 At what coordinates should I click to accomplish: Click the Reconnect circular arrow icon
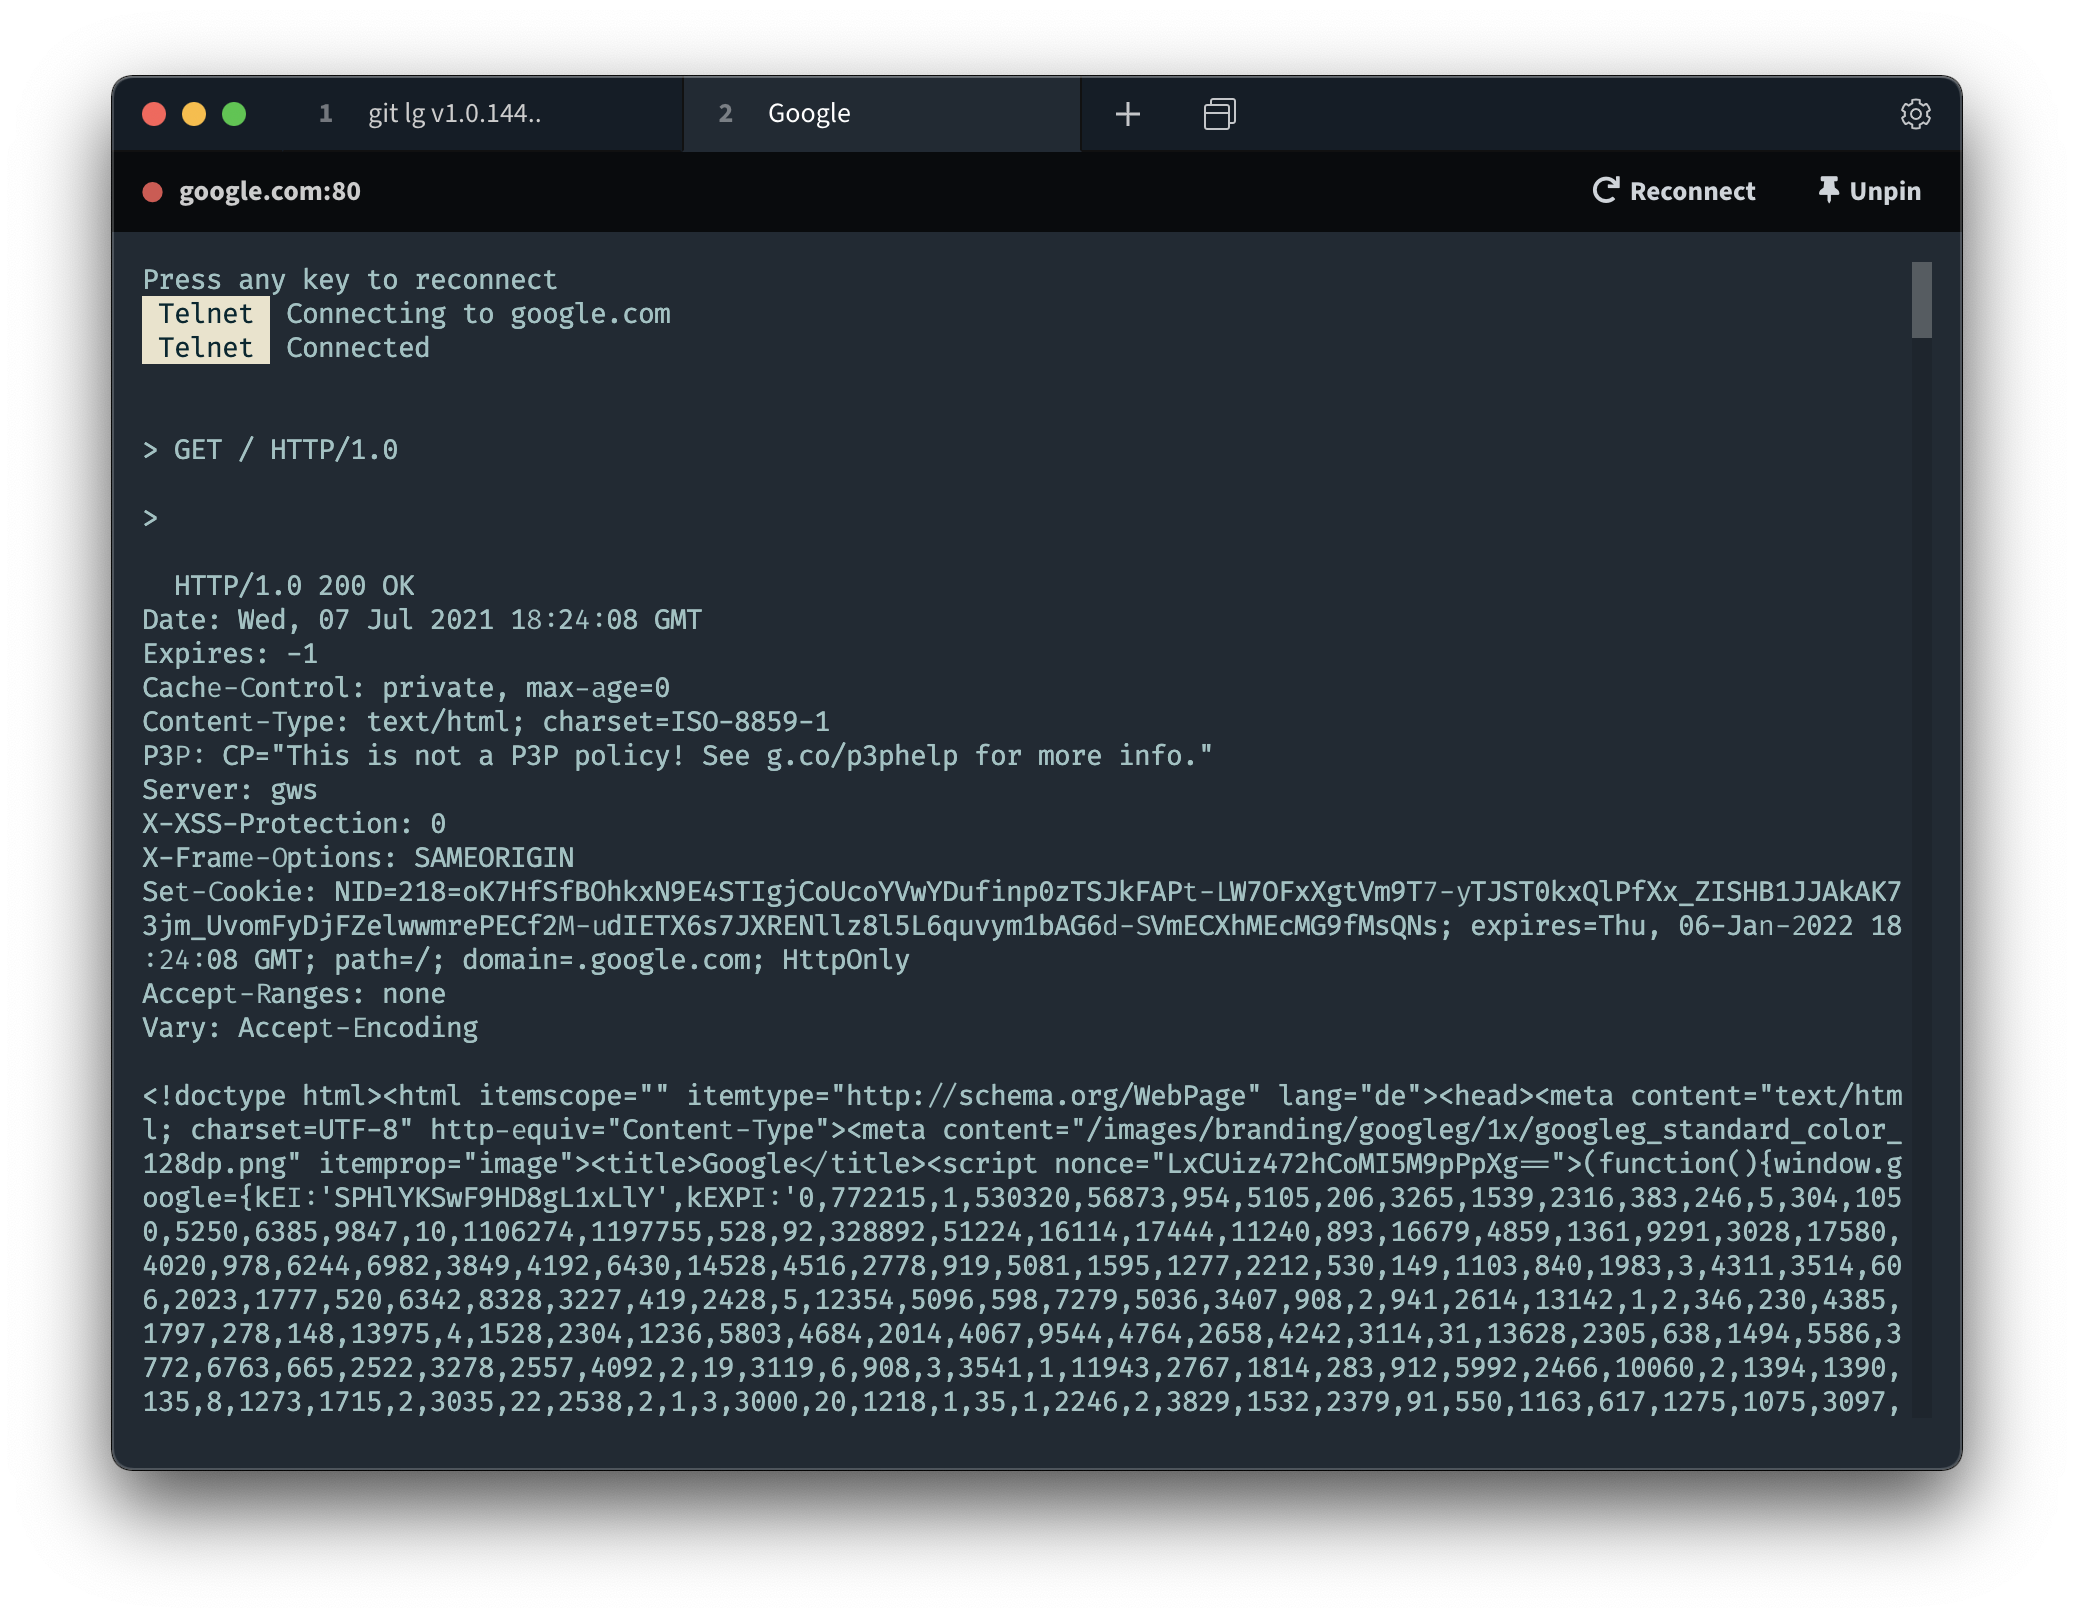(1605, 190)
